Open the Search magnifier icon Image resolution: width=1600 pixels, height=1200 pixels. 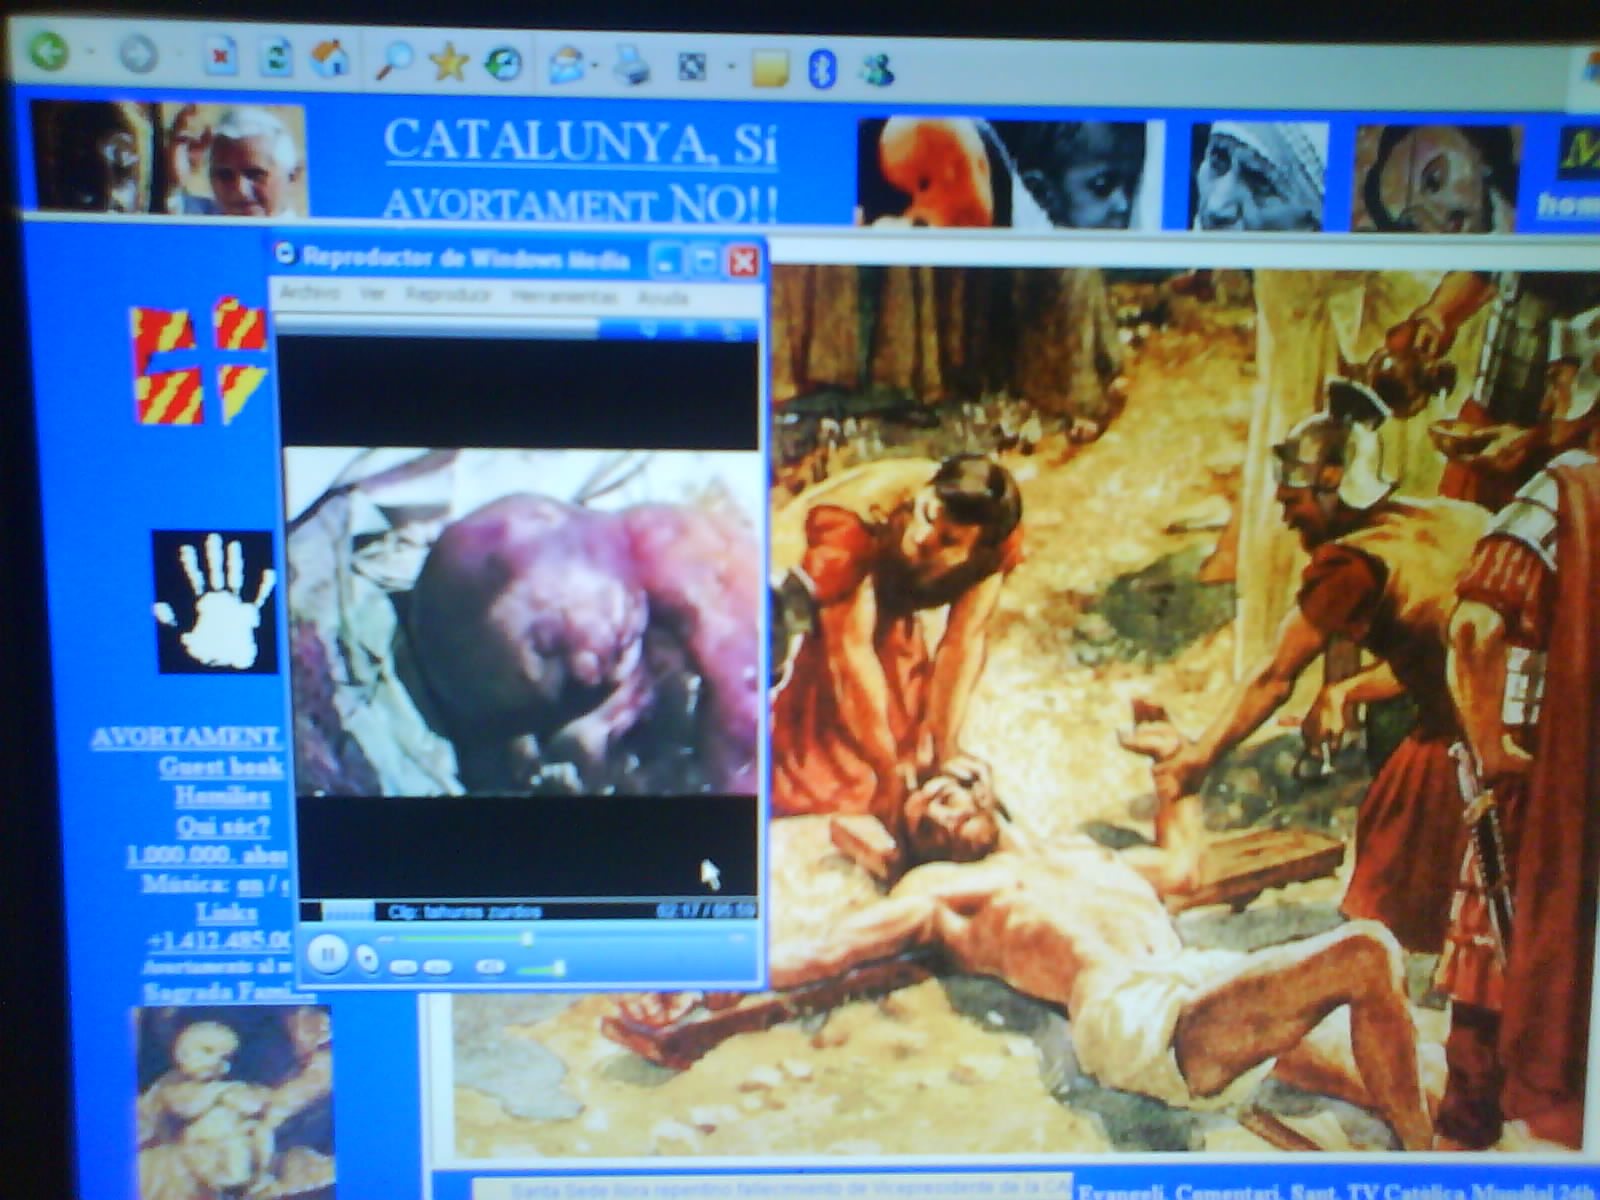[394, 62]
